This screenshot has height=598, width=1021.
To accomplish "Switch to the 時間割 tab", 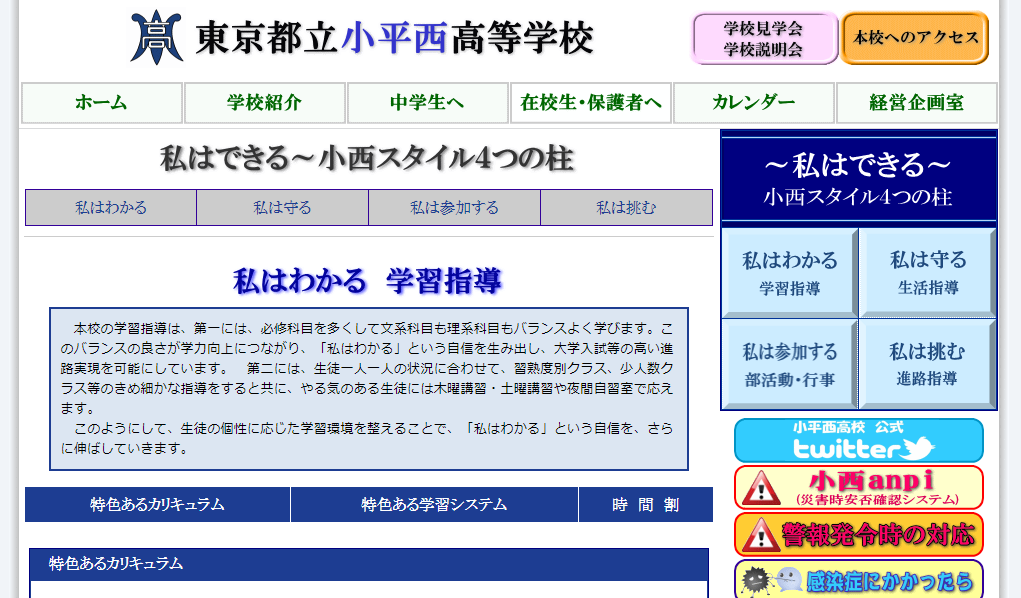I will click(x=645, y=505).
